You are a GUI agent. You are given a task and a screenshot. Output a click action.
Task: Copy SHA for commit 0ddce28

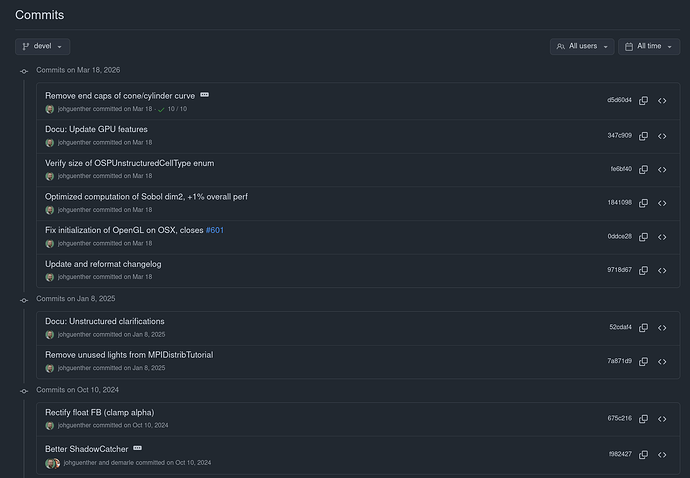643,237
